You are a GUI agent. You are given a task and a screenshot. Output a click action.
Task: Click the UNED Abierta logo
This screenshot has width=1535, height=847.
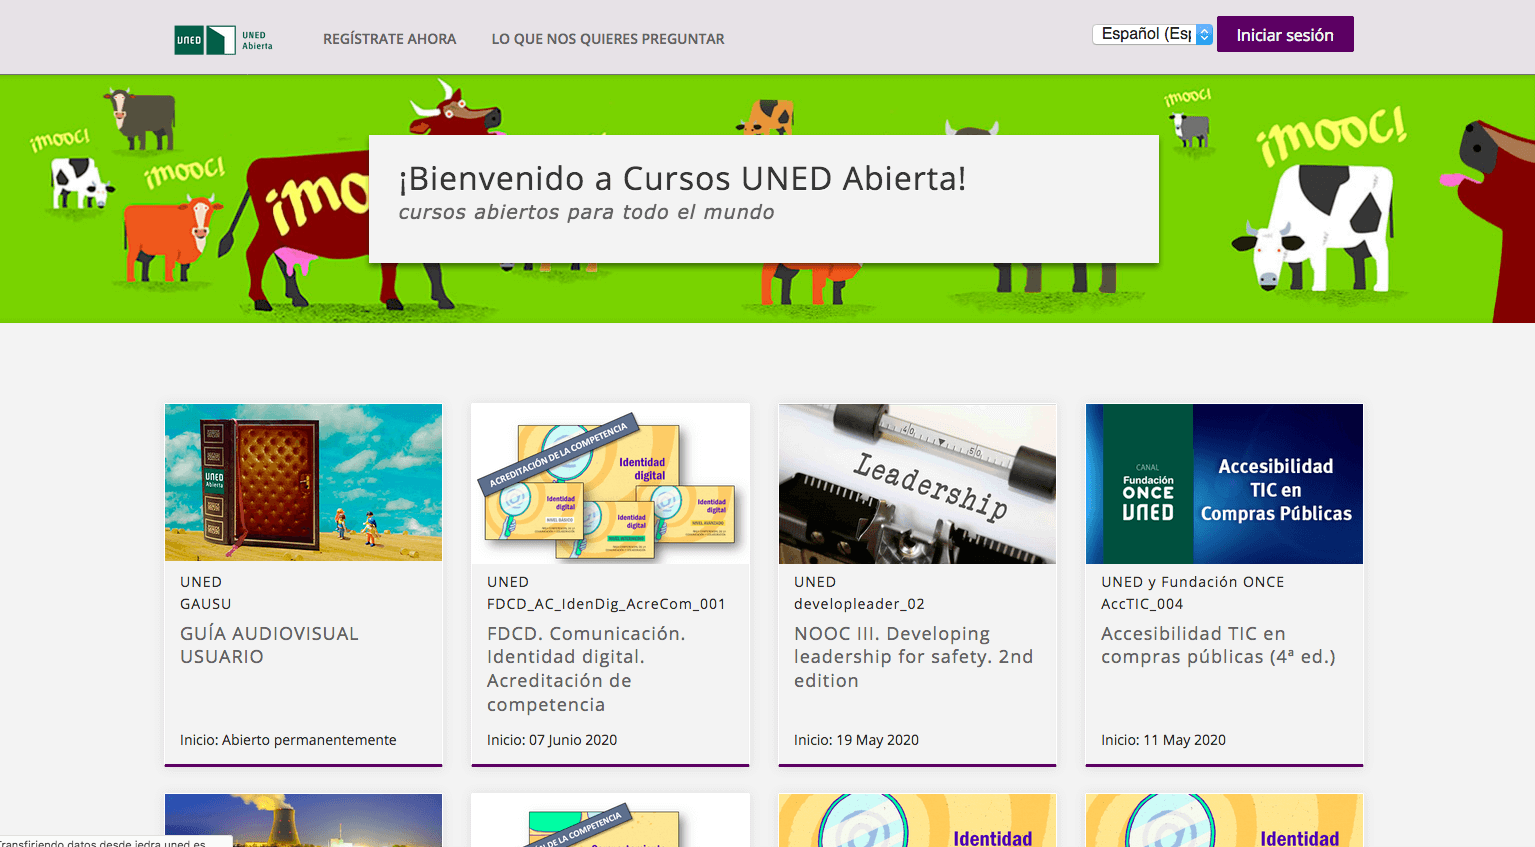(224, 40)
